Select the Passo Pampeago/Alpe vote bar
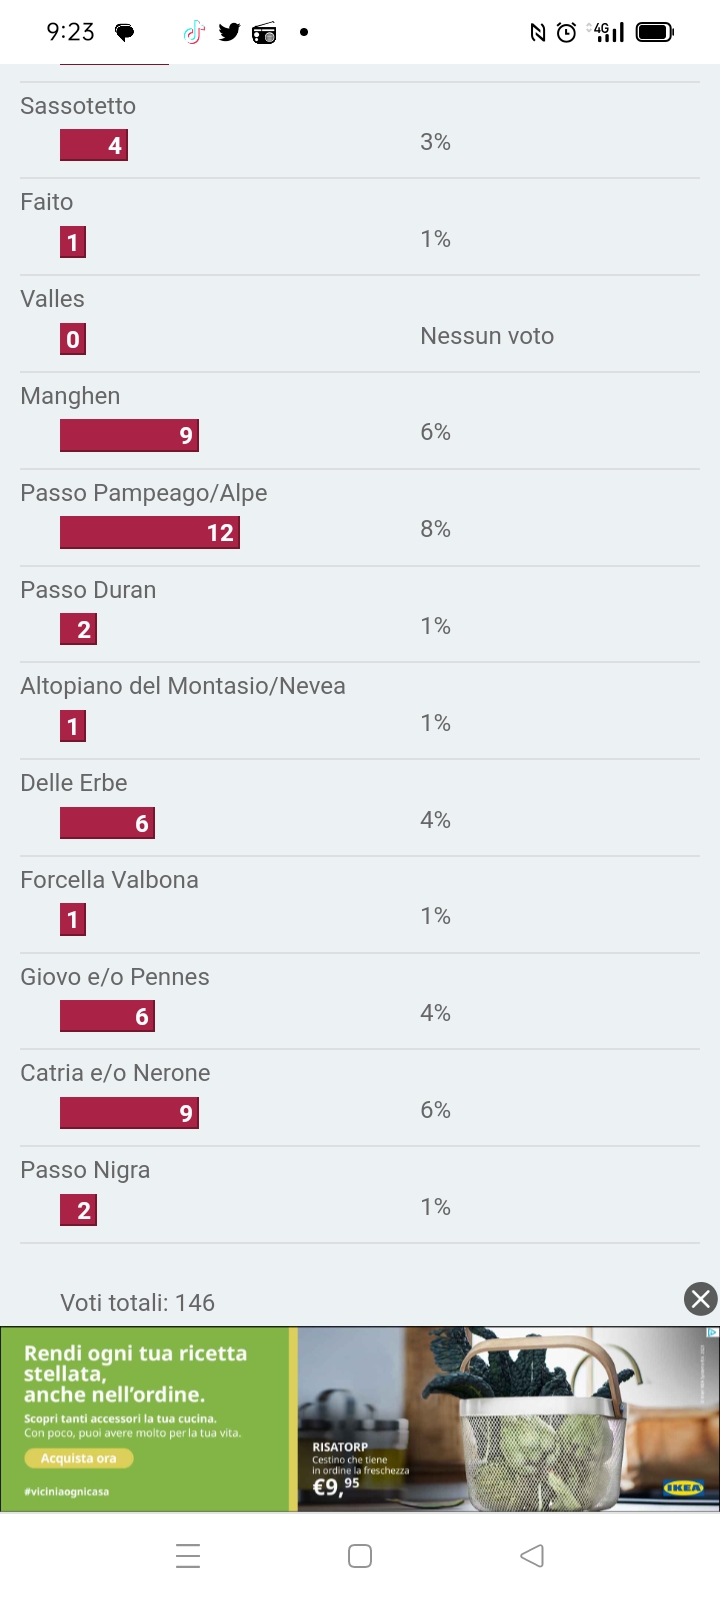The width and height of the screenshot is (720, 1600). click(150, 532)
